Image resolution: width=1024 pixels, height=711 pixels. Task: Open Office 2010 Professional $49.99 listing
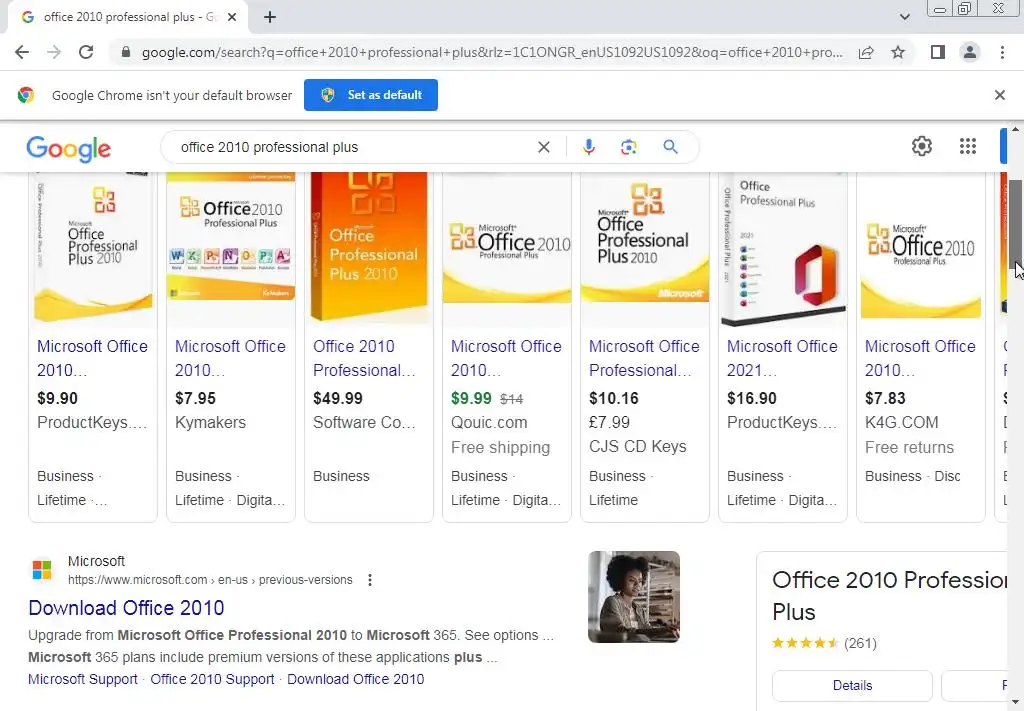click(x=364, y=358)
